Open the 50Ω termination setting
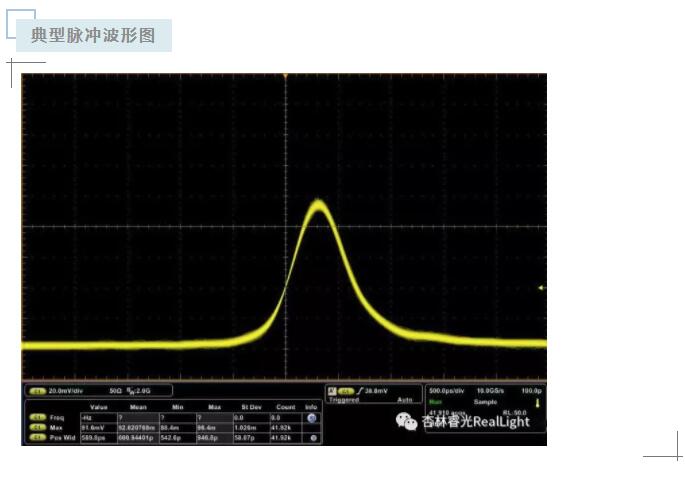Screen dimensions: 685x479 tap(115, 390)
